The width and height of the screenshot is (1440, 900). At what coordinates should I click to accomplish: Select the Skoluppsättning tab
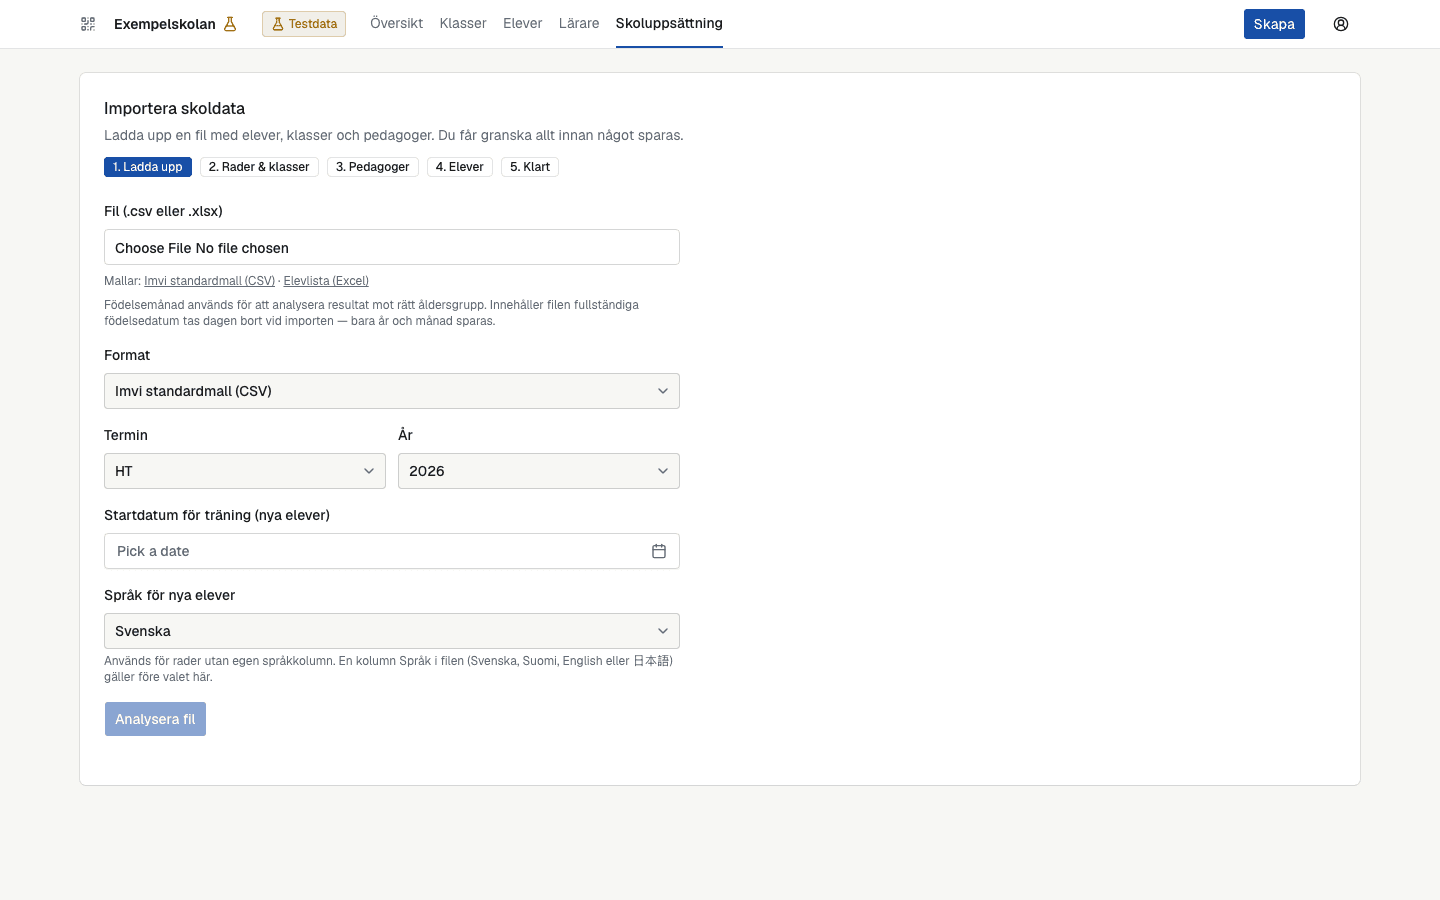point(669,23)
